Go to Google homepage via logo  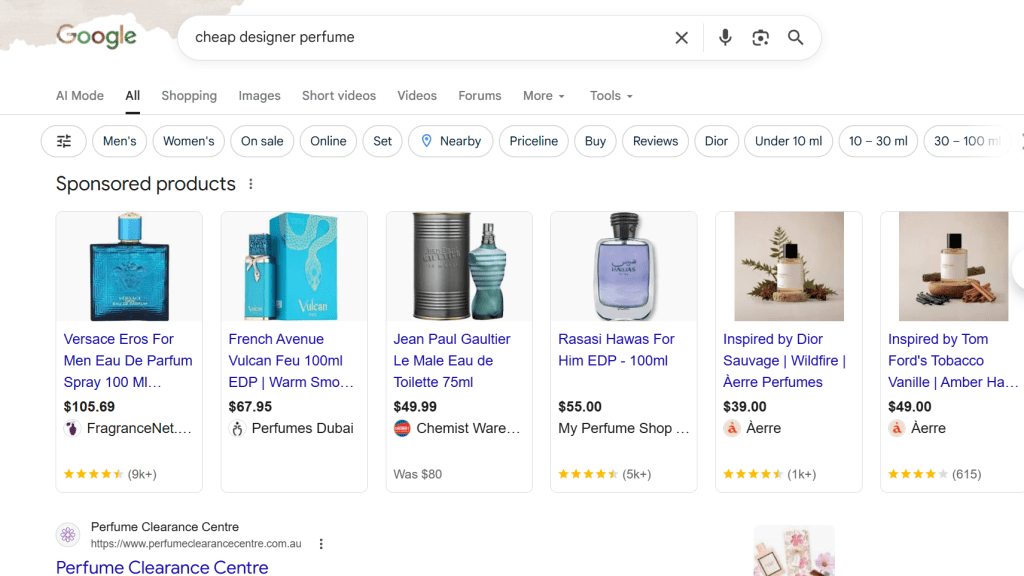point(96,37)
